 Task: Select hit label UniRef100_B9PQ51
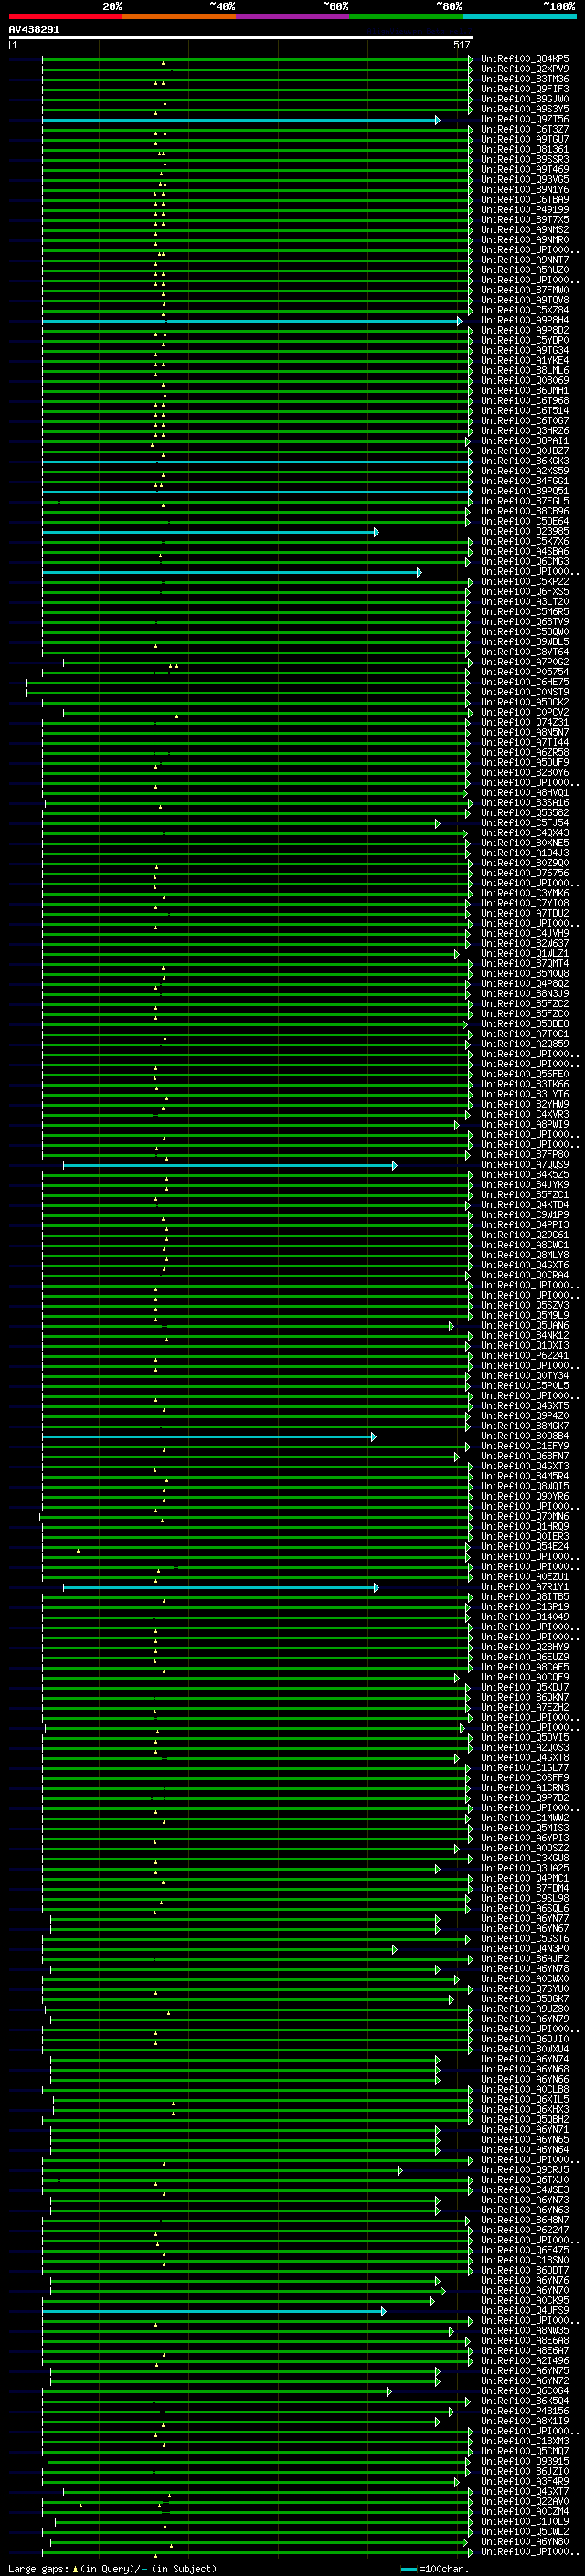tap(525, 491)
